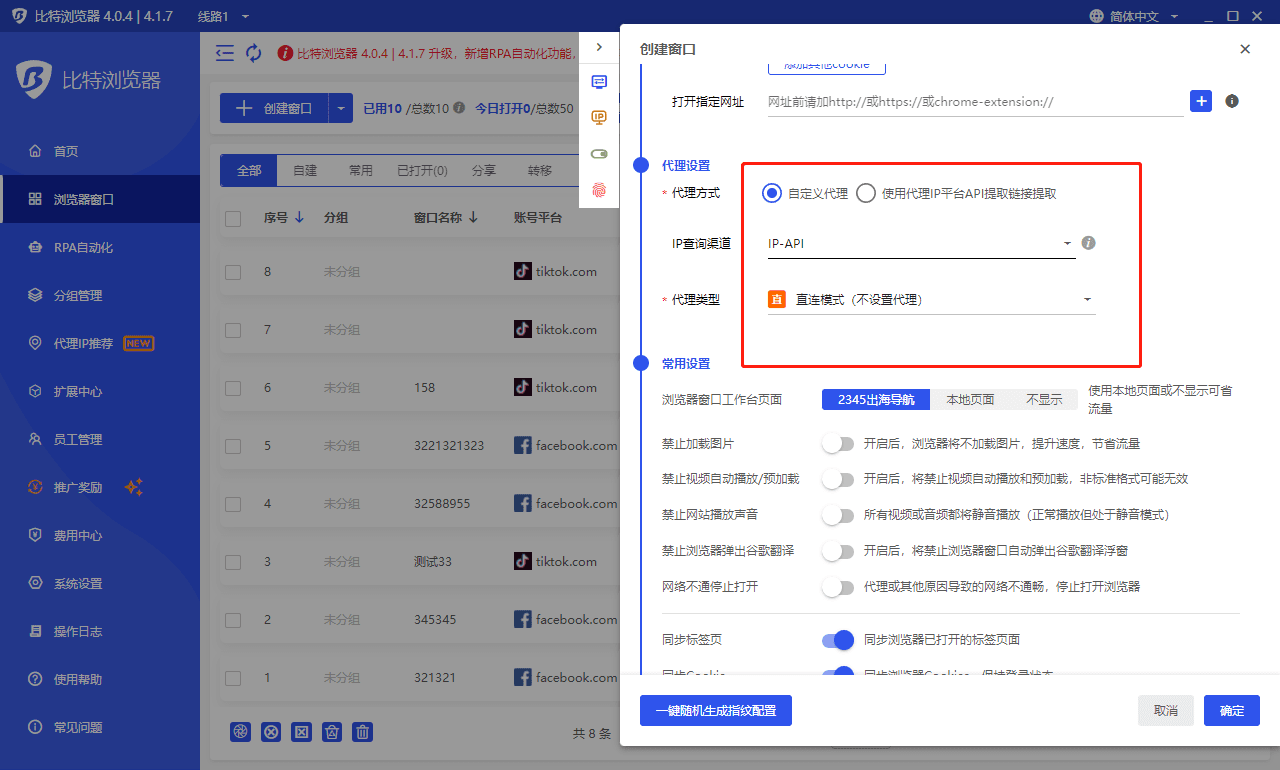Confirm the dialog with the 确定 button

click(1231, 710)
